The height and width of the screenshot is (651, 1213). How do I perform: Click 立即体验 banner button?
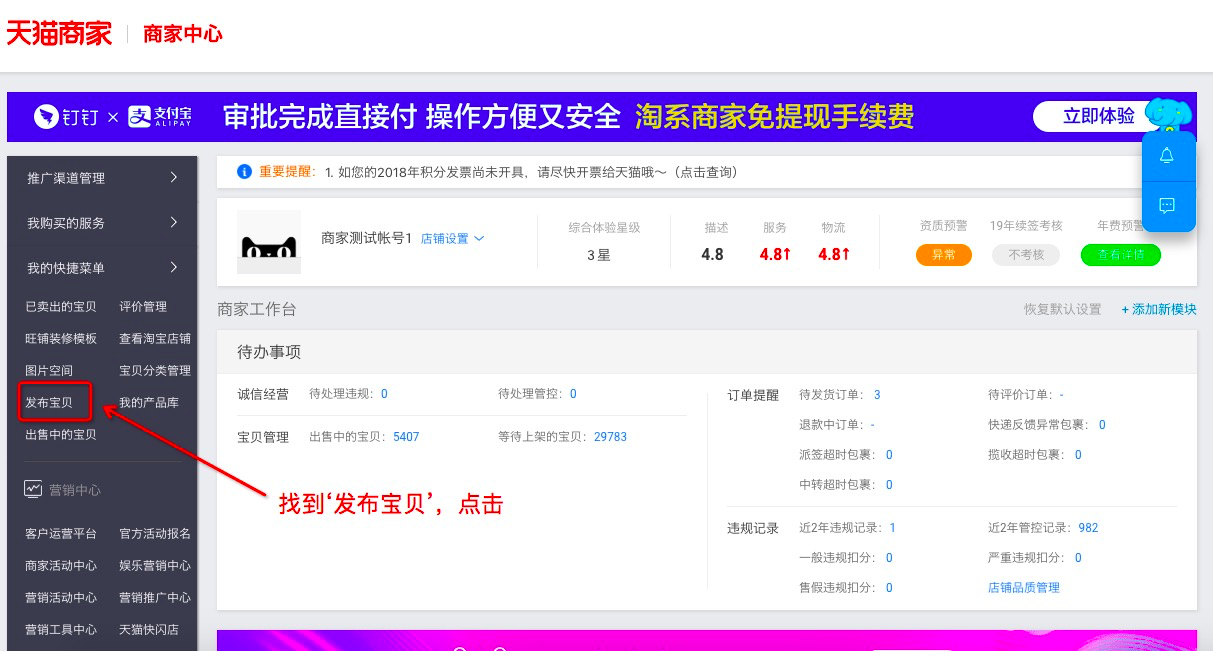1098,116
